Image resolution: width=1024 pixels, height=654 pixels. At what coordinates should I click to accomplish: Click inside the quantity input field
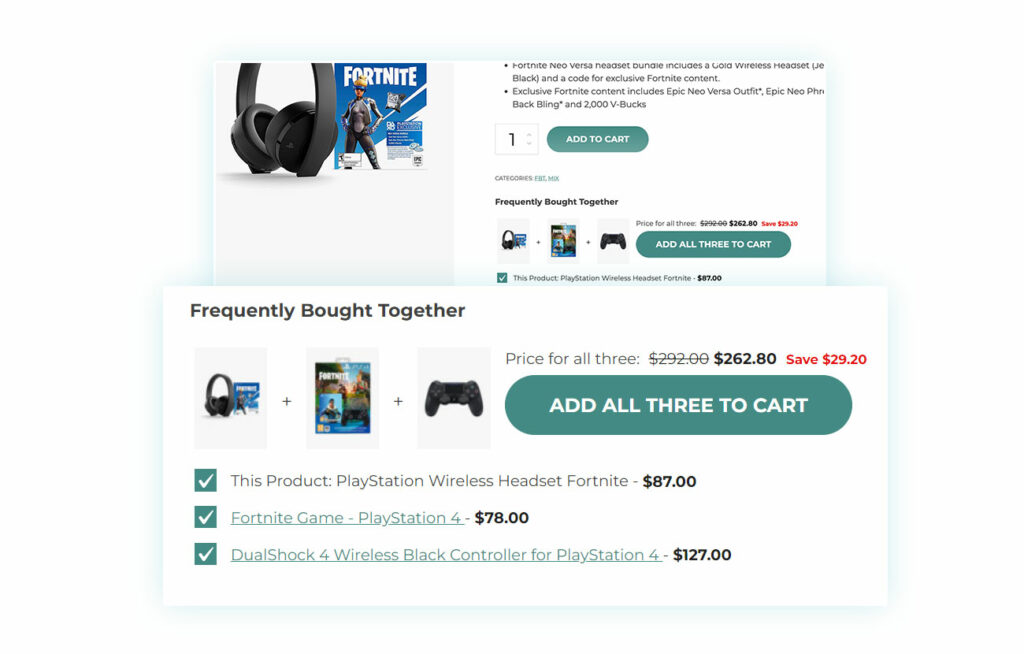tap(510, 139)
